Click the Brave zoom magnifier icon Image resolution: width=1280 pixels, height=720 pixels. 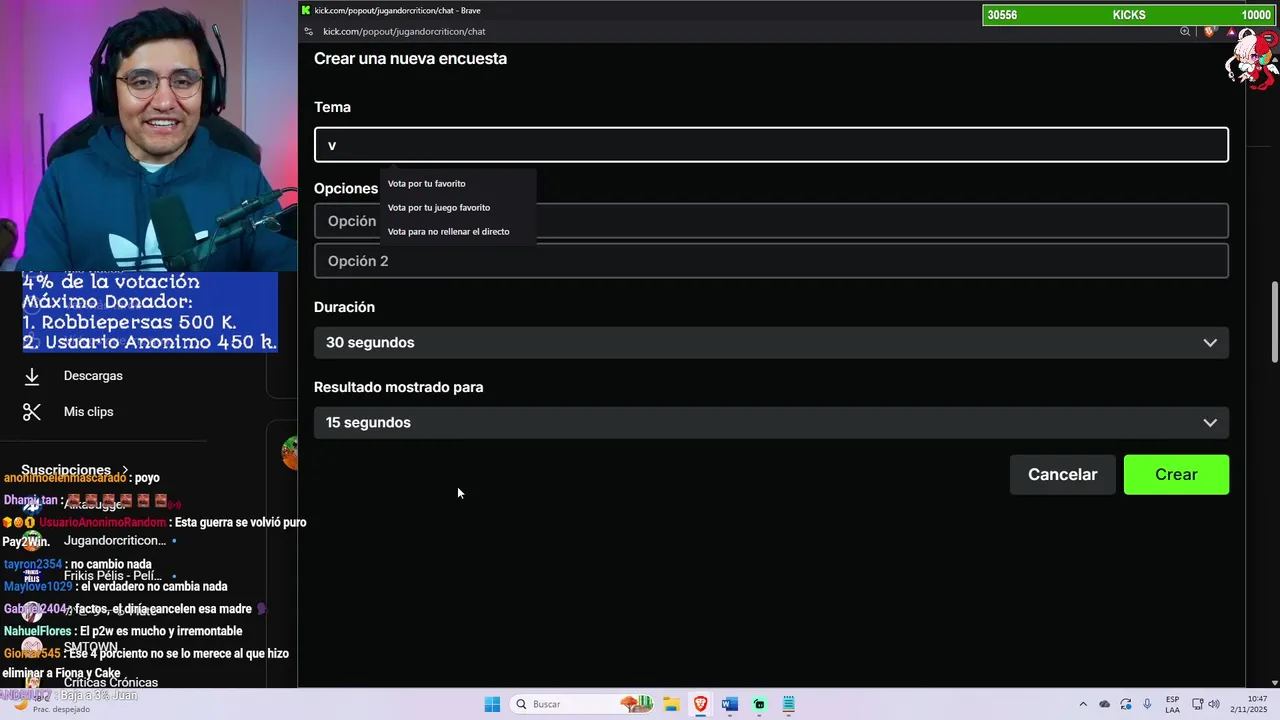click(x=1185, y=32)
